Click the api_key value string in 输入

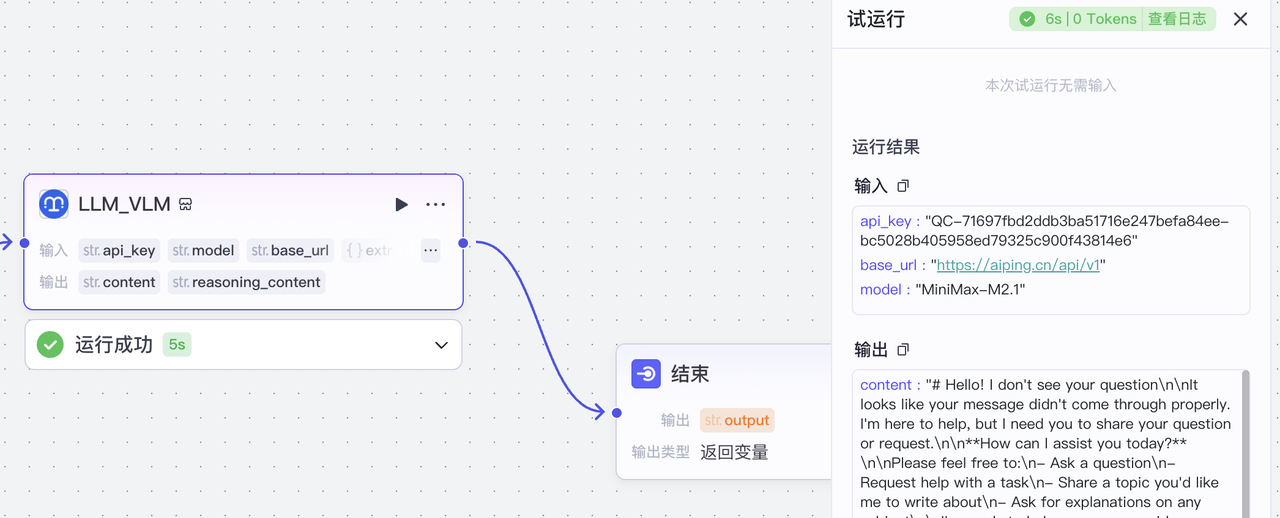[1043, 231]
